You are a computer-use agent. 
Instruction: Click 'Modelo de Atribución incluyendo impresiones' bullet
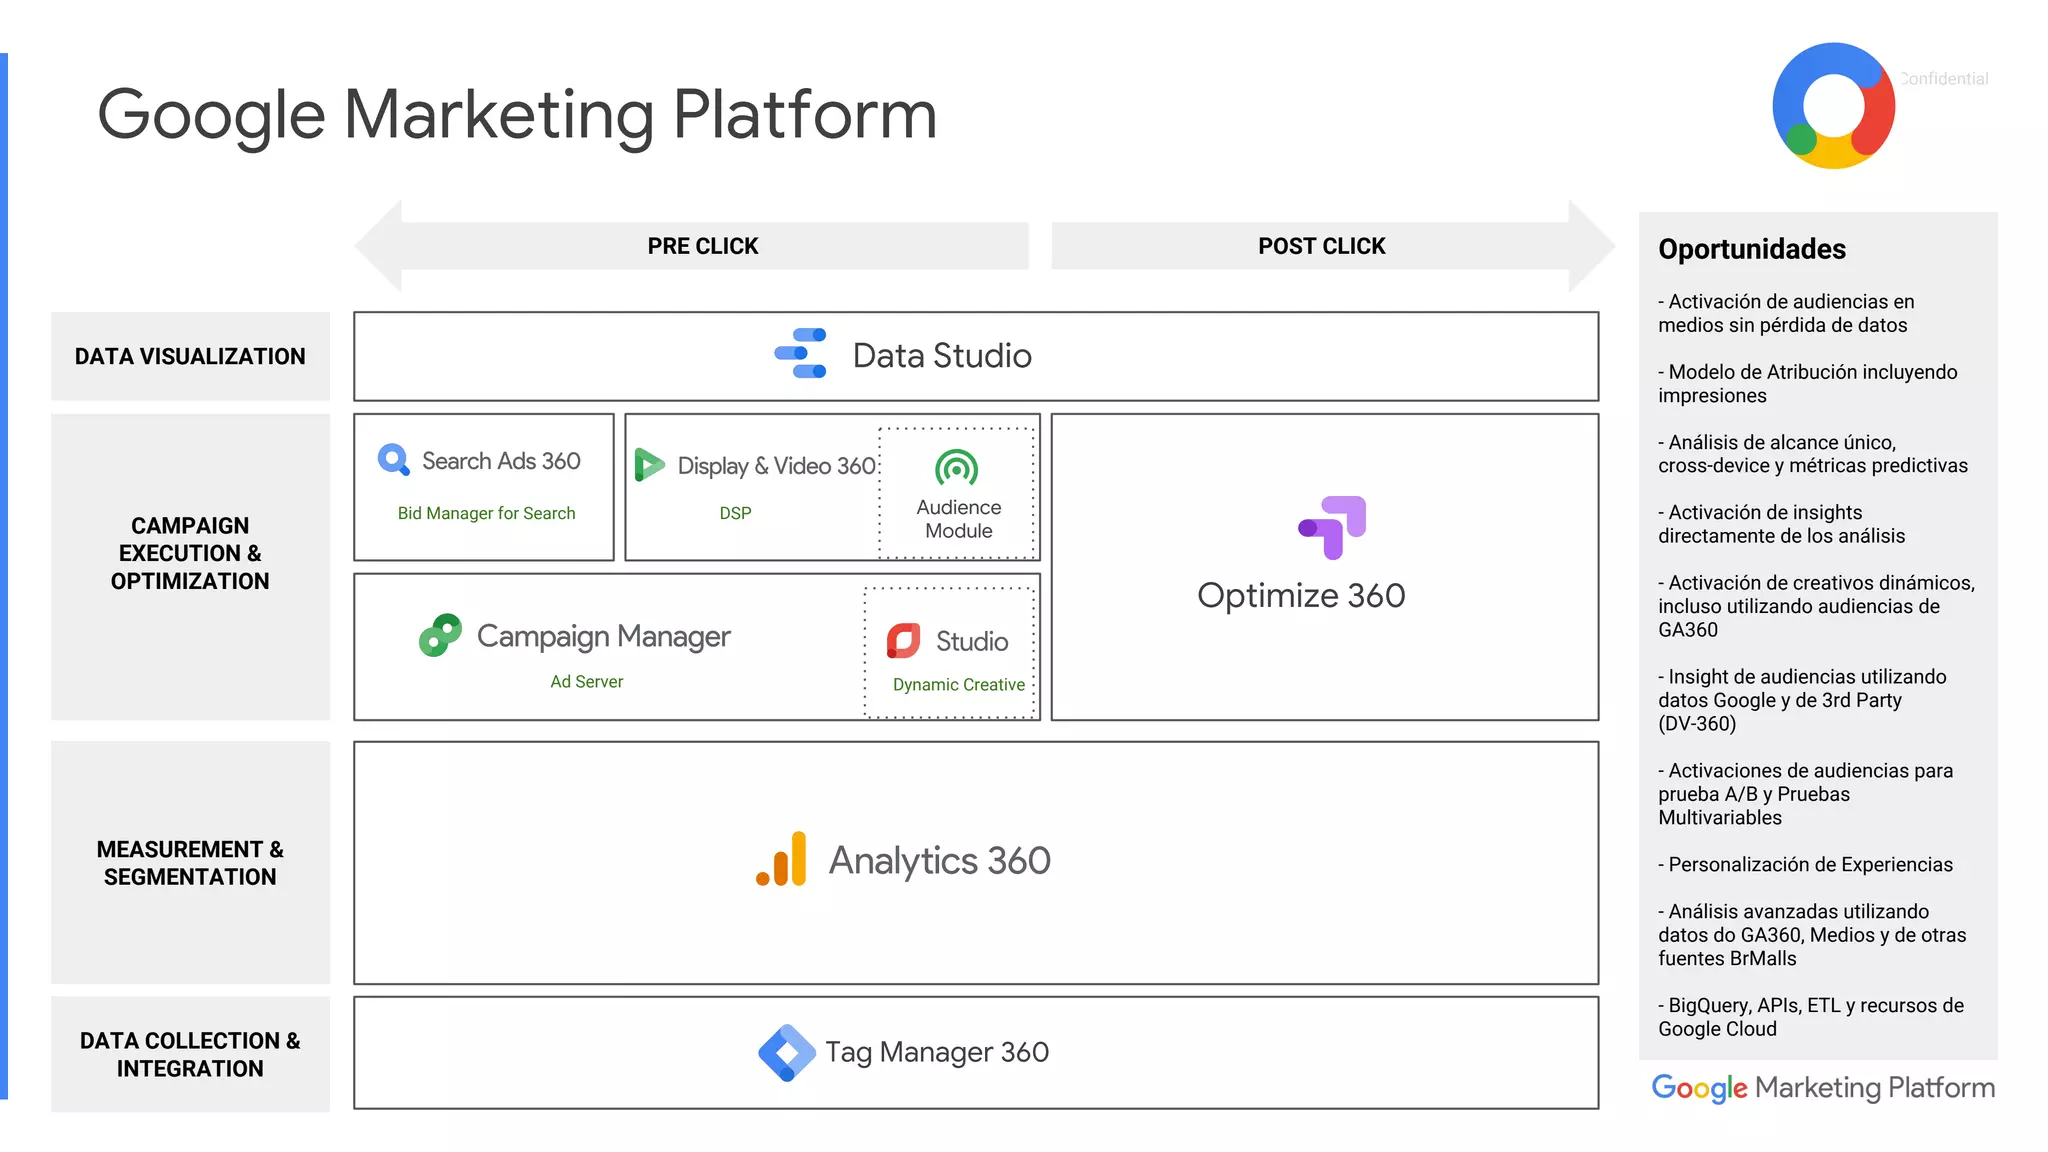tap(1808, 384)
